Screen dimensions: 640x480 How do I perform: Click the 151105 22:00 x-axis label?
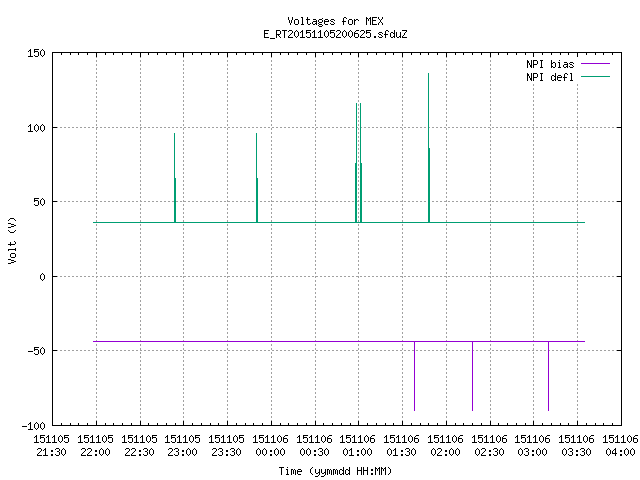coord(96,446)
